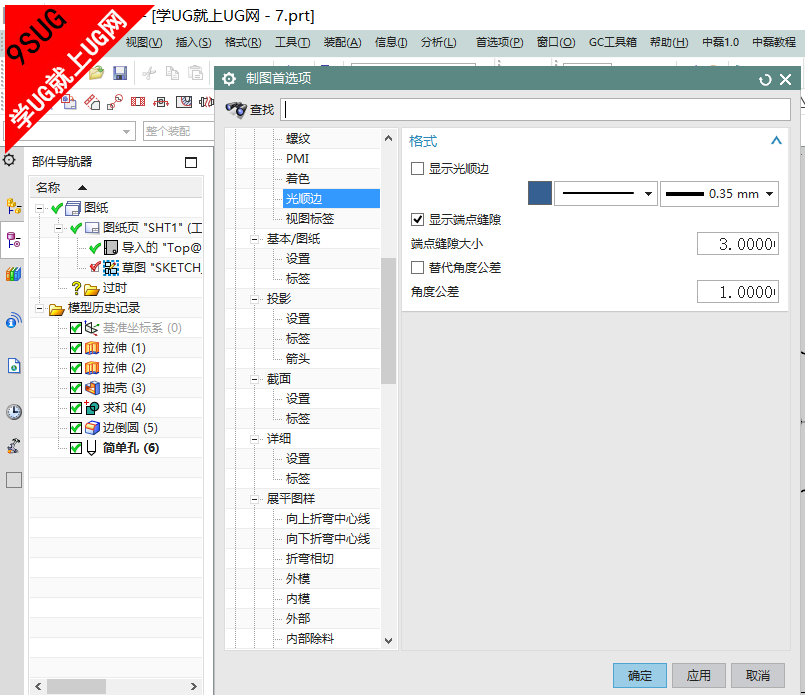The image size is (805, 695).
Task: Click the Detail View circle icon
Action: coord(114,102)
